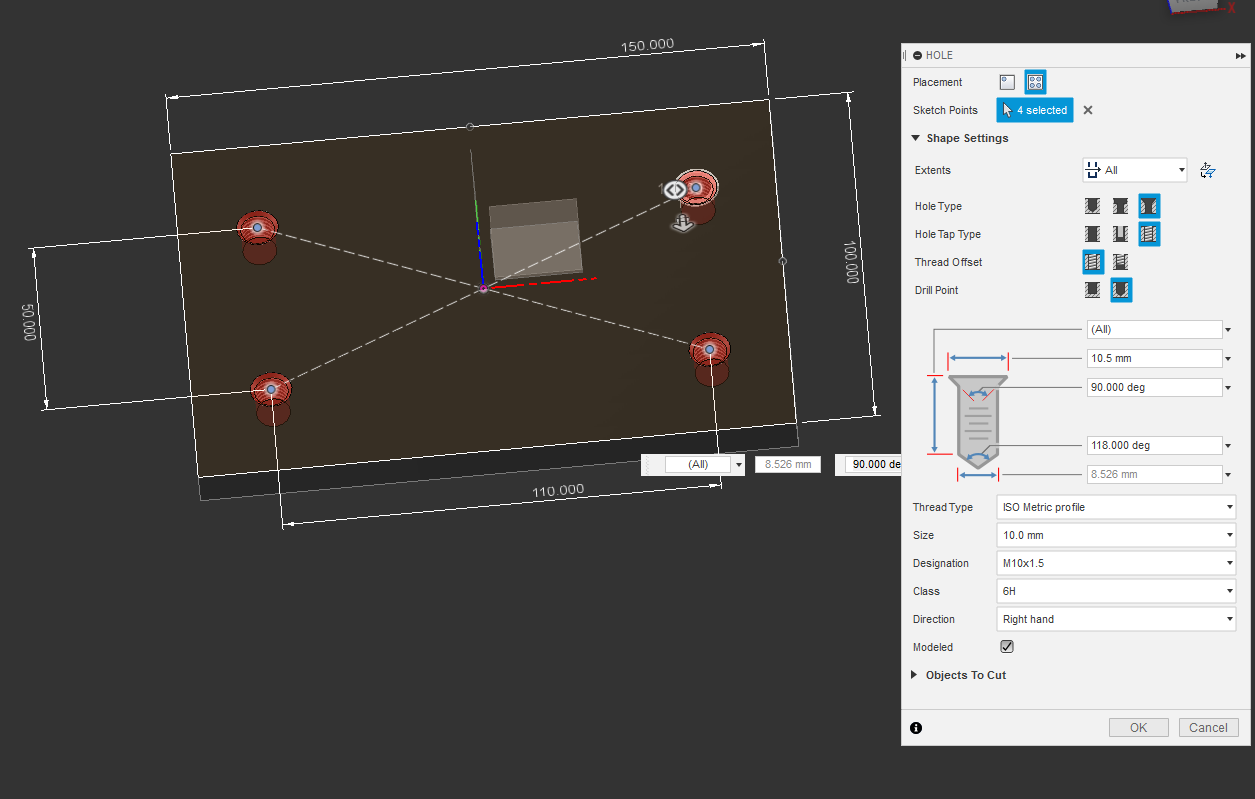The height and width of the screenshot is (799, 1255).
Task: Select single-hole 'At Point' placement icon
Action: pos(1008,82)
